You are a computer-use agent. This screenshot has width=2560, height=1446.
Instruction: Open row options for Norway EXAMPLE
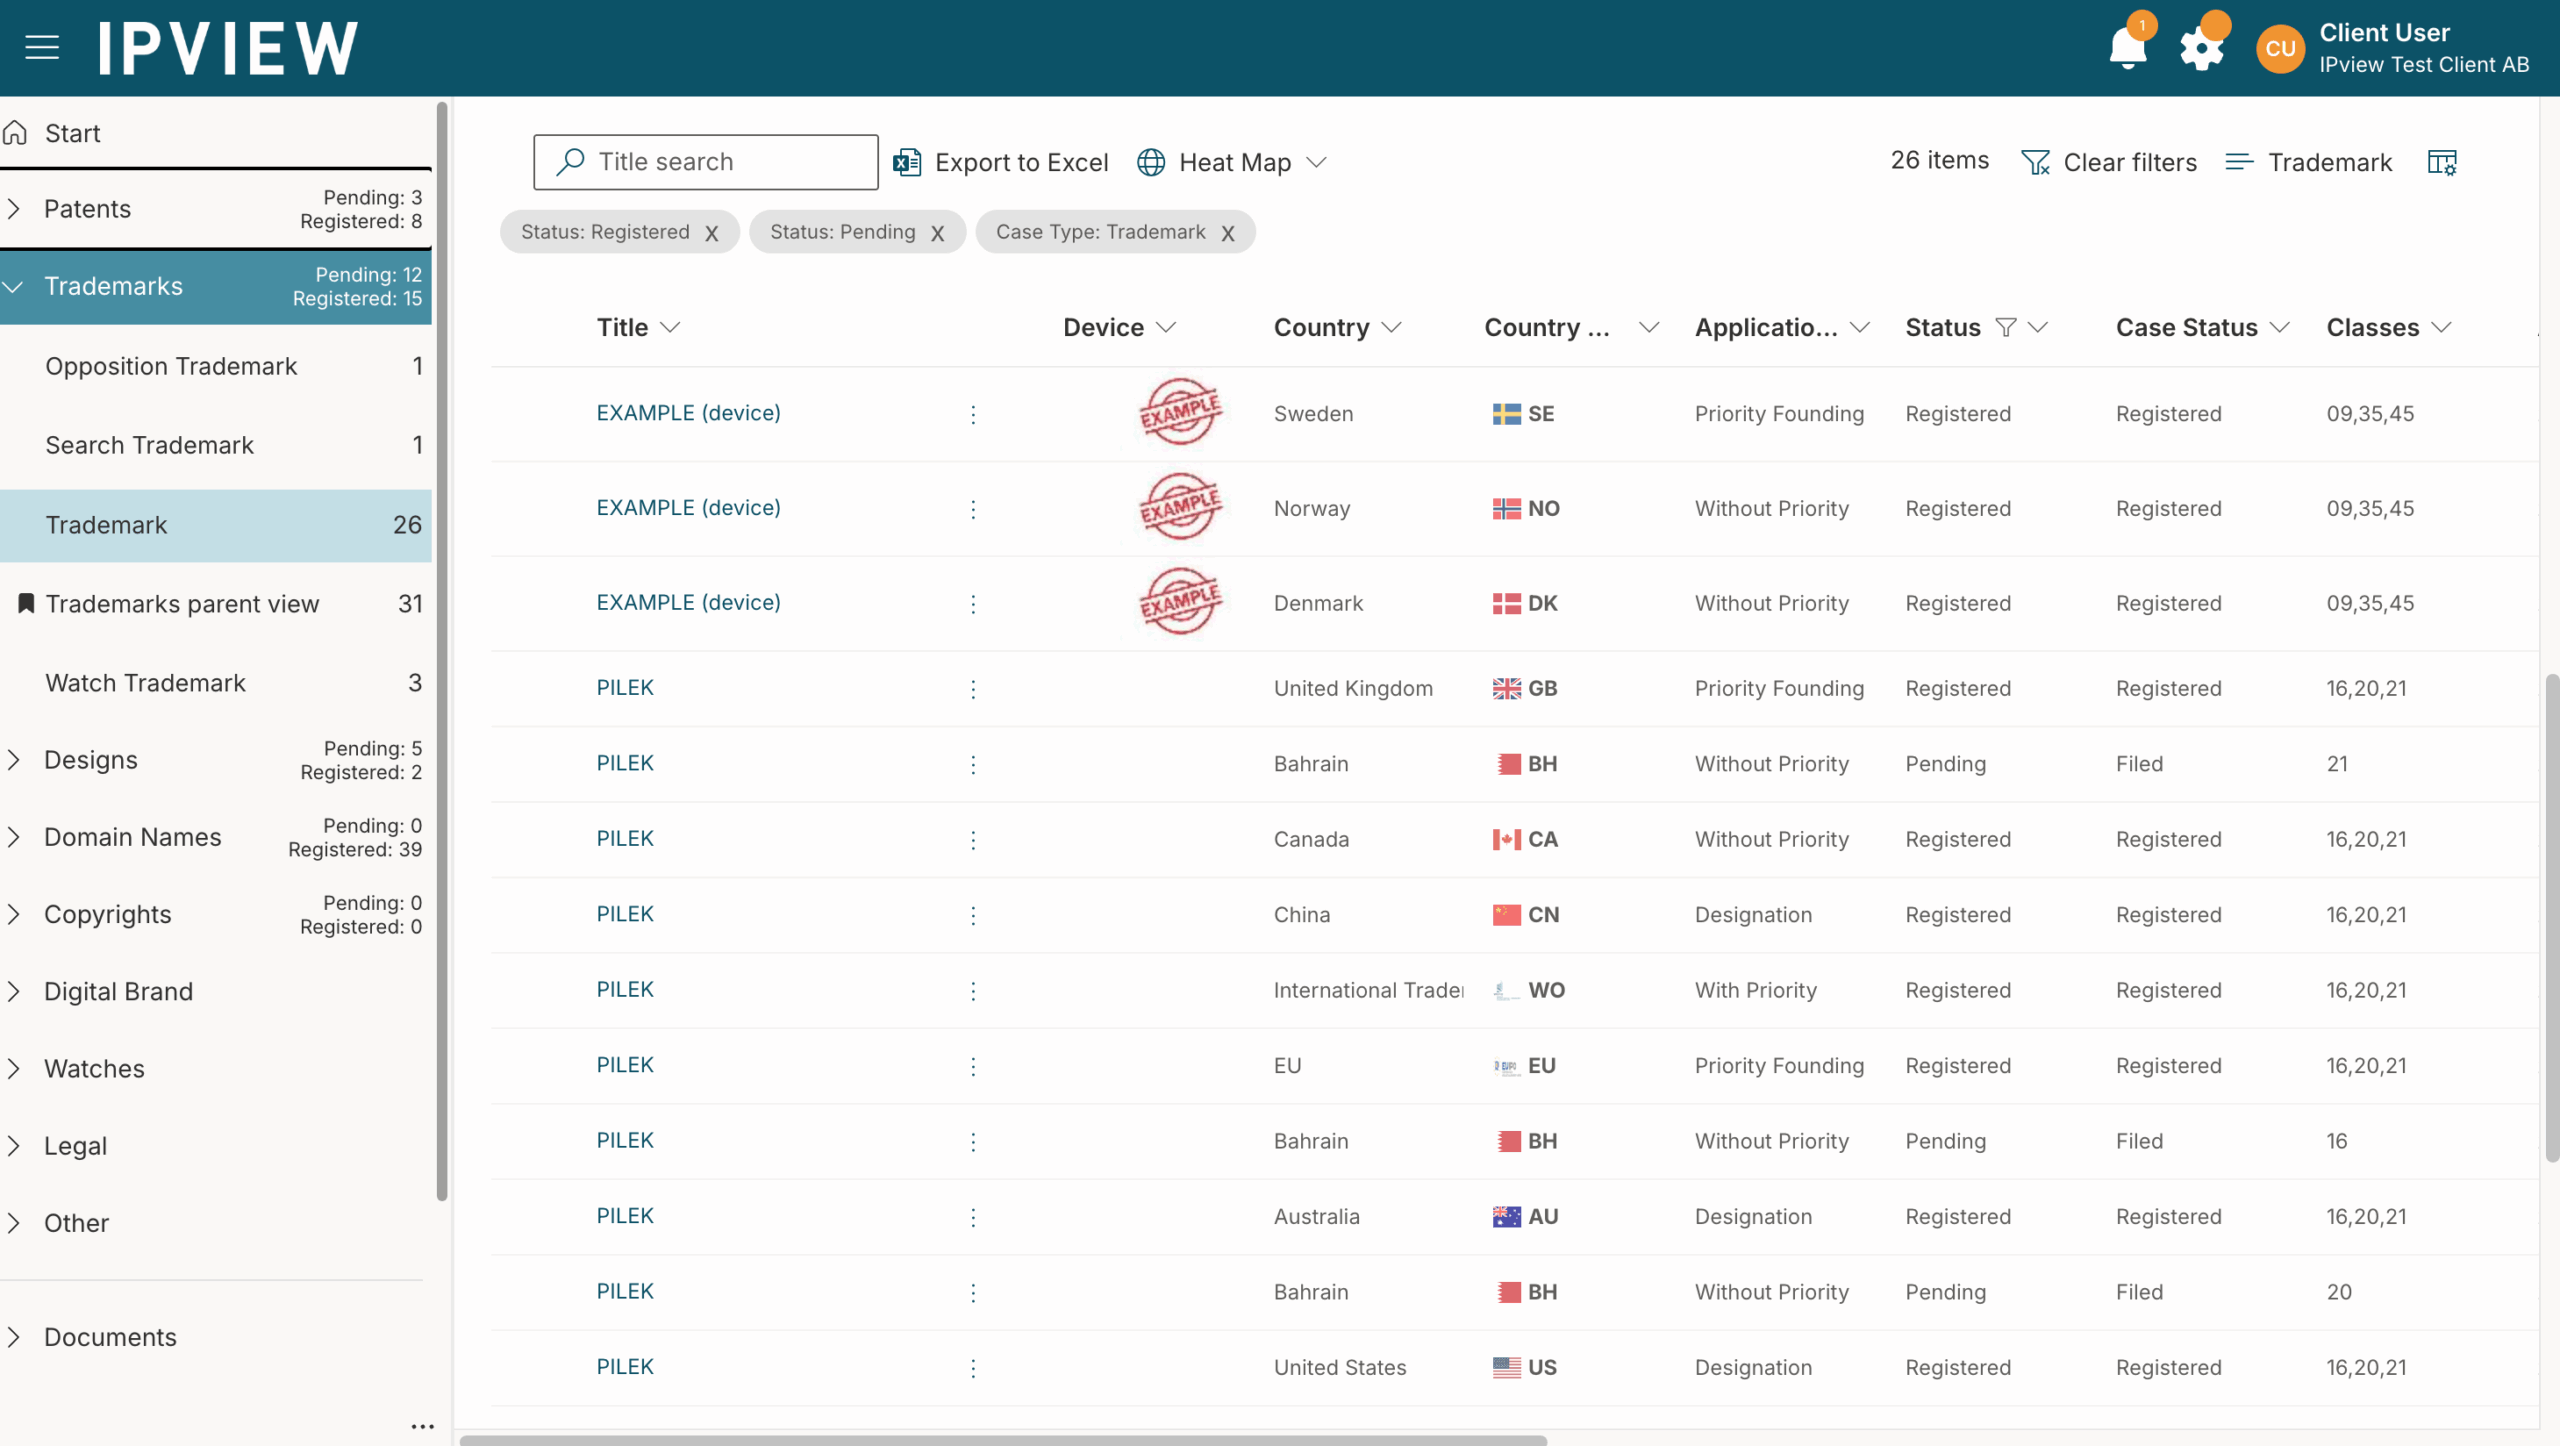tap(973, 509)
